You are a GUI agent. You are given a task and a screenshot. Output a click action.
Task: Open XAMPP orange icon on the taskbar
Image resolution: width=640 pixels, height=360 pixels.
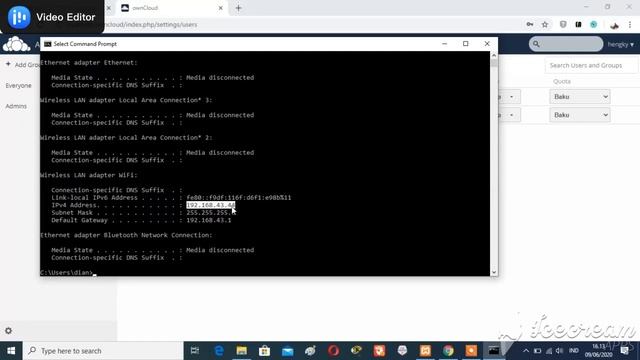pyautogui.click(x=425, y=351)
